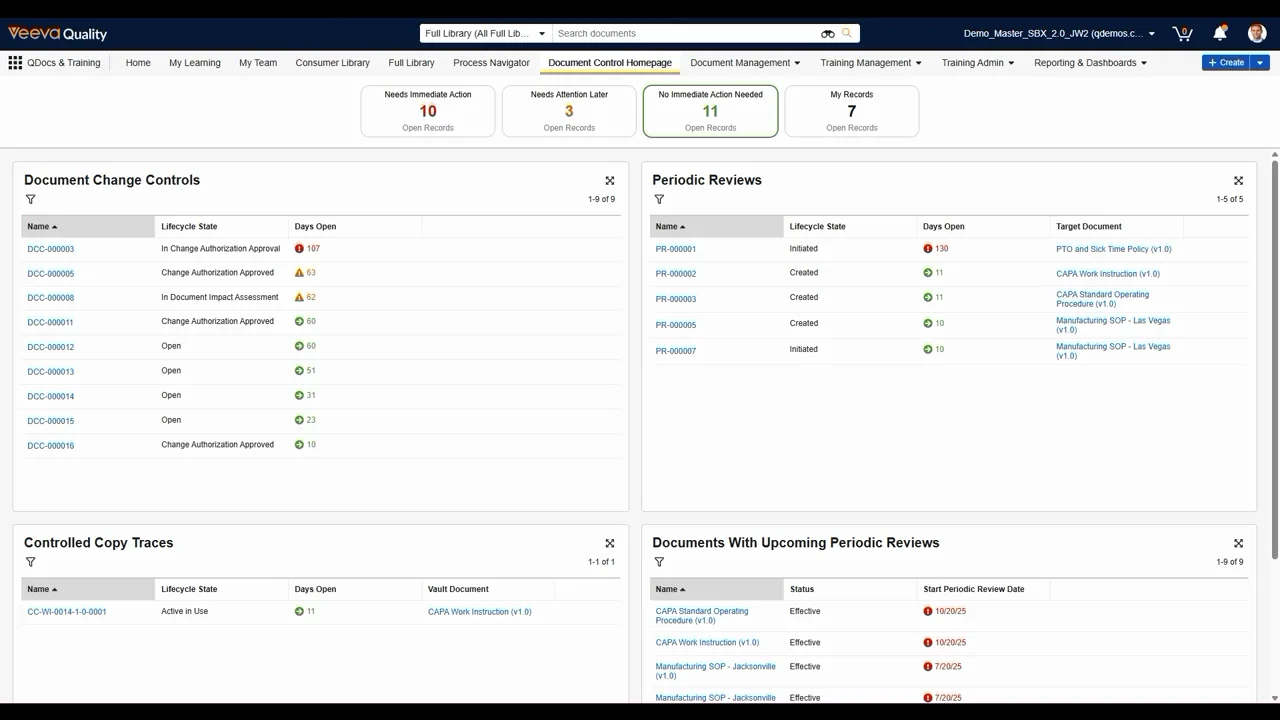Open the app launcher grid icon
This screenshot has width=1280, height=720.
[15, 63]
